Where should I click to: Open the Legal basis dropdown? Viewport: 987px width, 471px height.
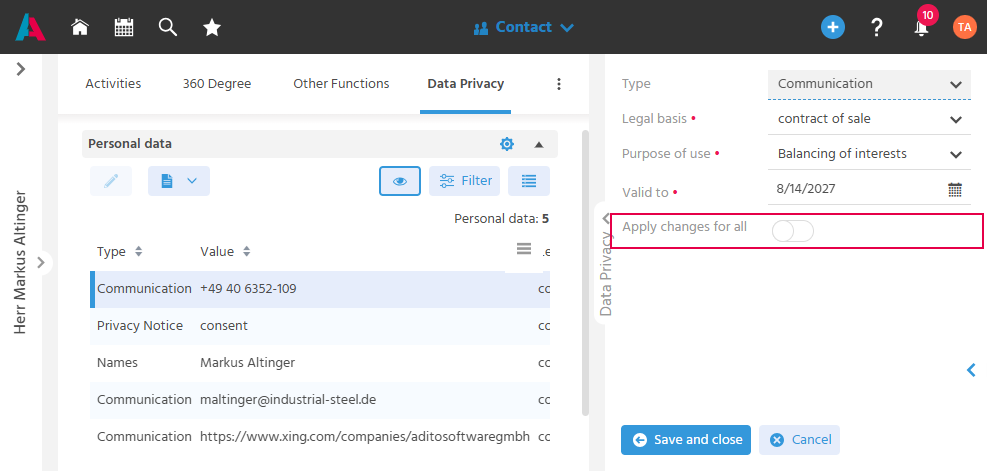coord(869,119)
